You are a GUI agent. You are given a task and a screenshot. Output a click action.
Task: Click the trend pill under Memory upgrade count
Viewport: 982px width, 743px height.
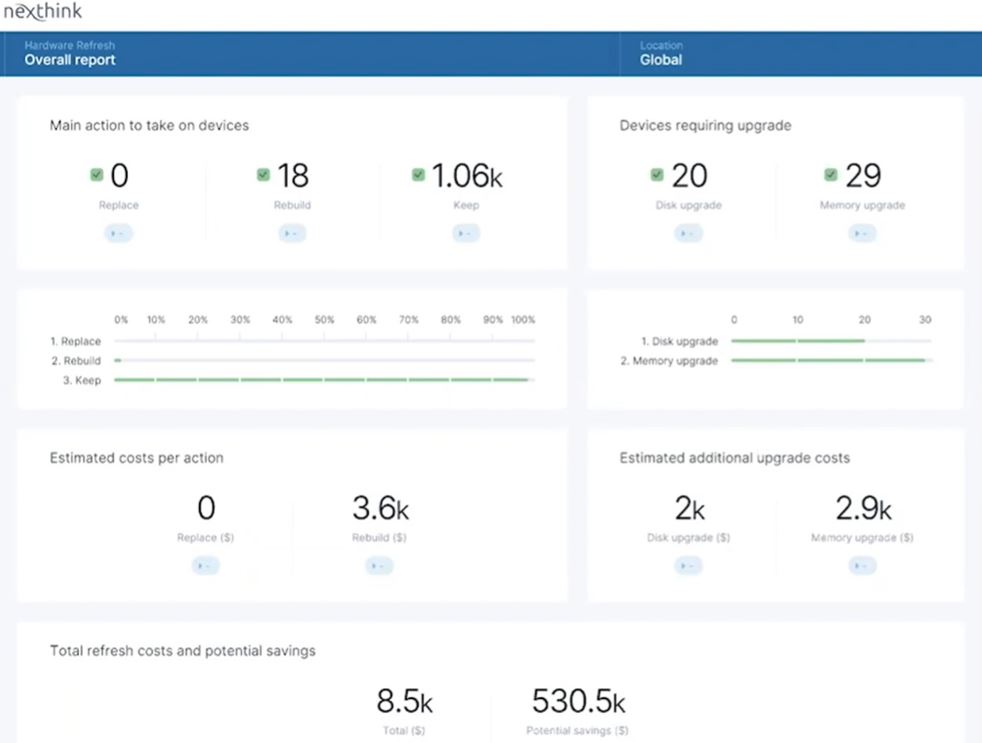[x=862, y=233]
